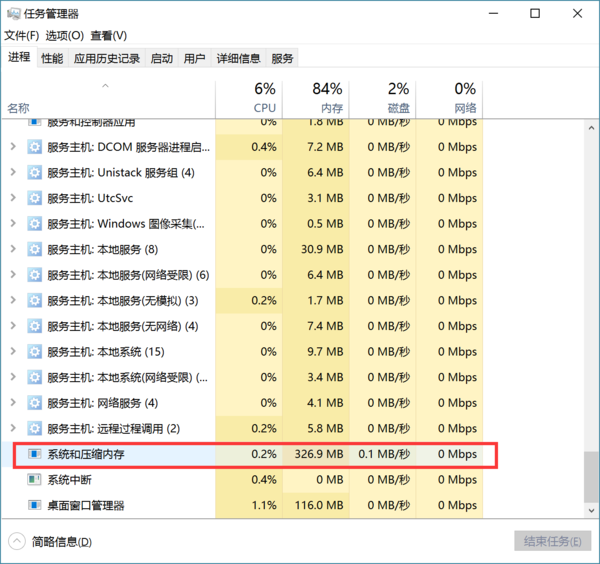Click the 结束任务(E) button
Screen dimensions: 600x564
pos(553,541)
